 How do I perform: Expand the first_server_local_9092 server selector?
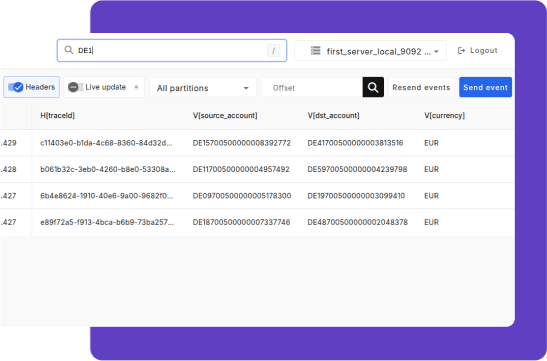click(370, 51)
